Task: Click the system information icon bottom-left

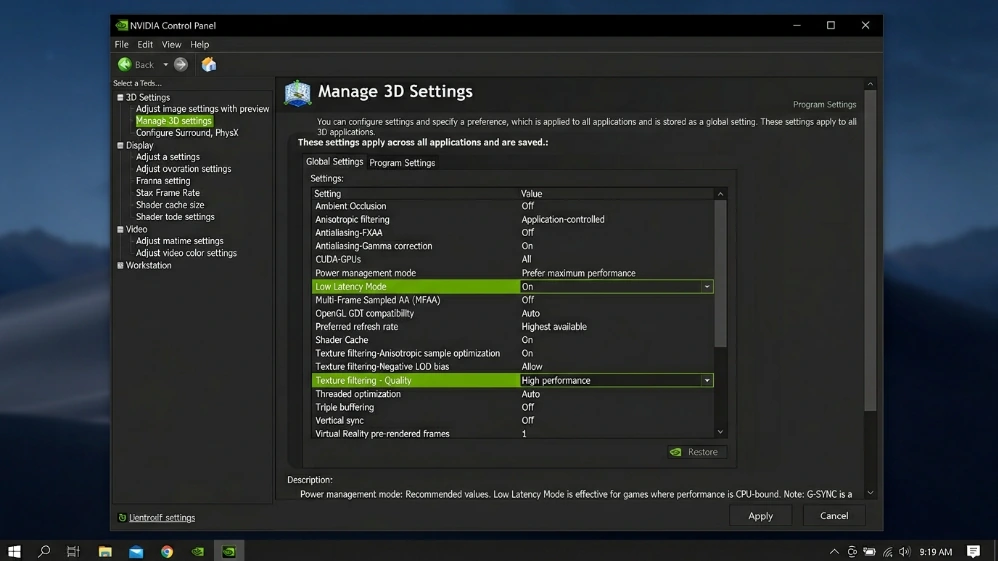Action: [x=122, y=518]
